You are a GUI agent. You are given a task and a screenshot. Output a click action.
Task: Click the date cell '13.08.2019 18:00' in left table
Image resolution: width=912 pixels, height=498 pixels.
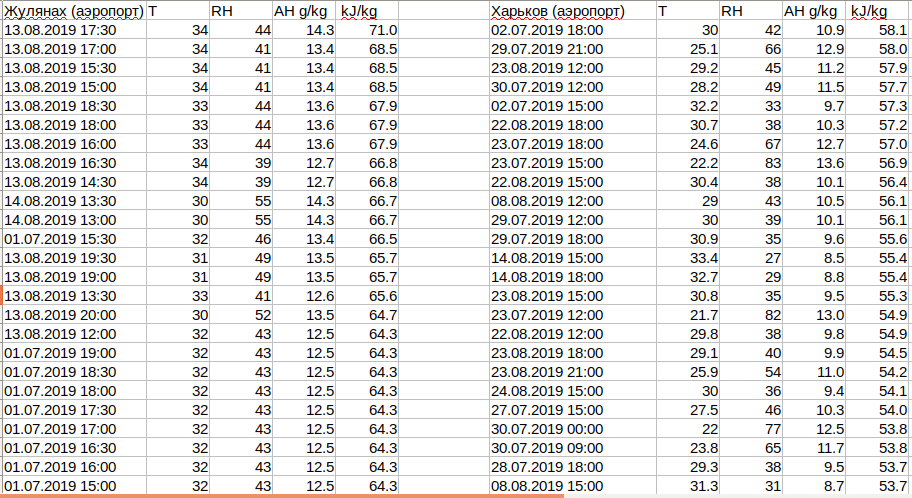click(74, 125)
